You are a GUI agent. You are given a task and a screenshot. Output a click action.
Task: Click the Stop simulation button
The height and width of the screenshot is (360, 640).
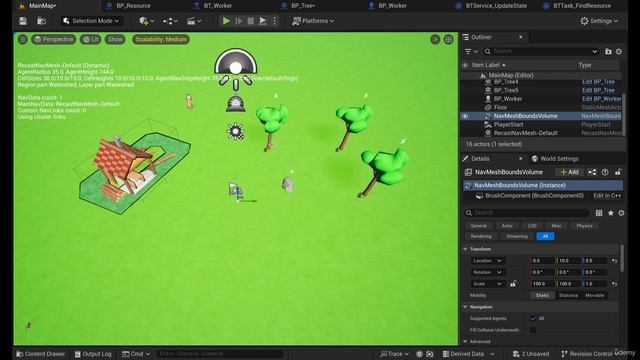pos(251,21)
